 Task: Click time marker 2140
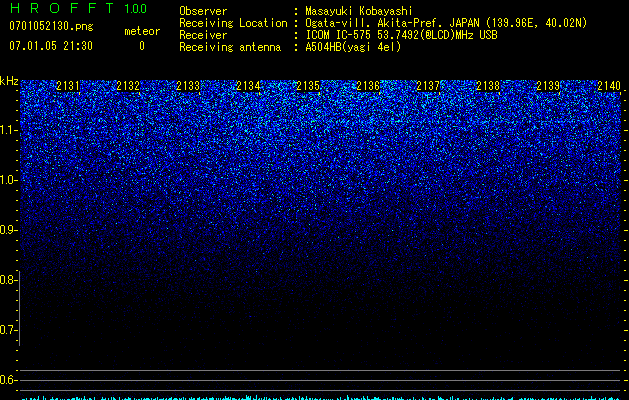pos(609,85)
